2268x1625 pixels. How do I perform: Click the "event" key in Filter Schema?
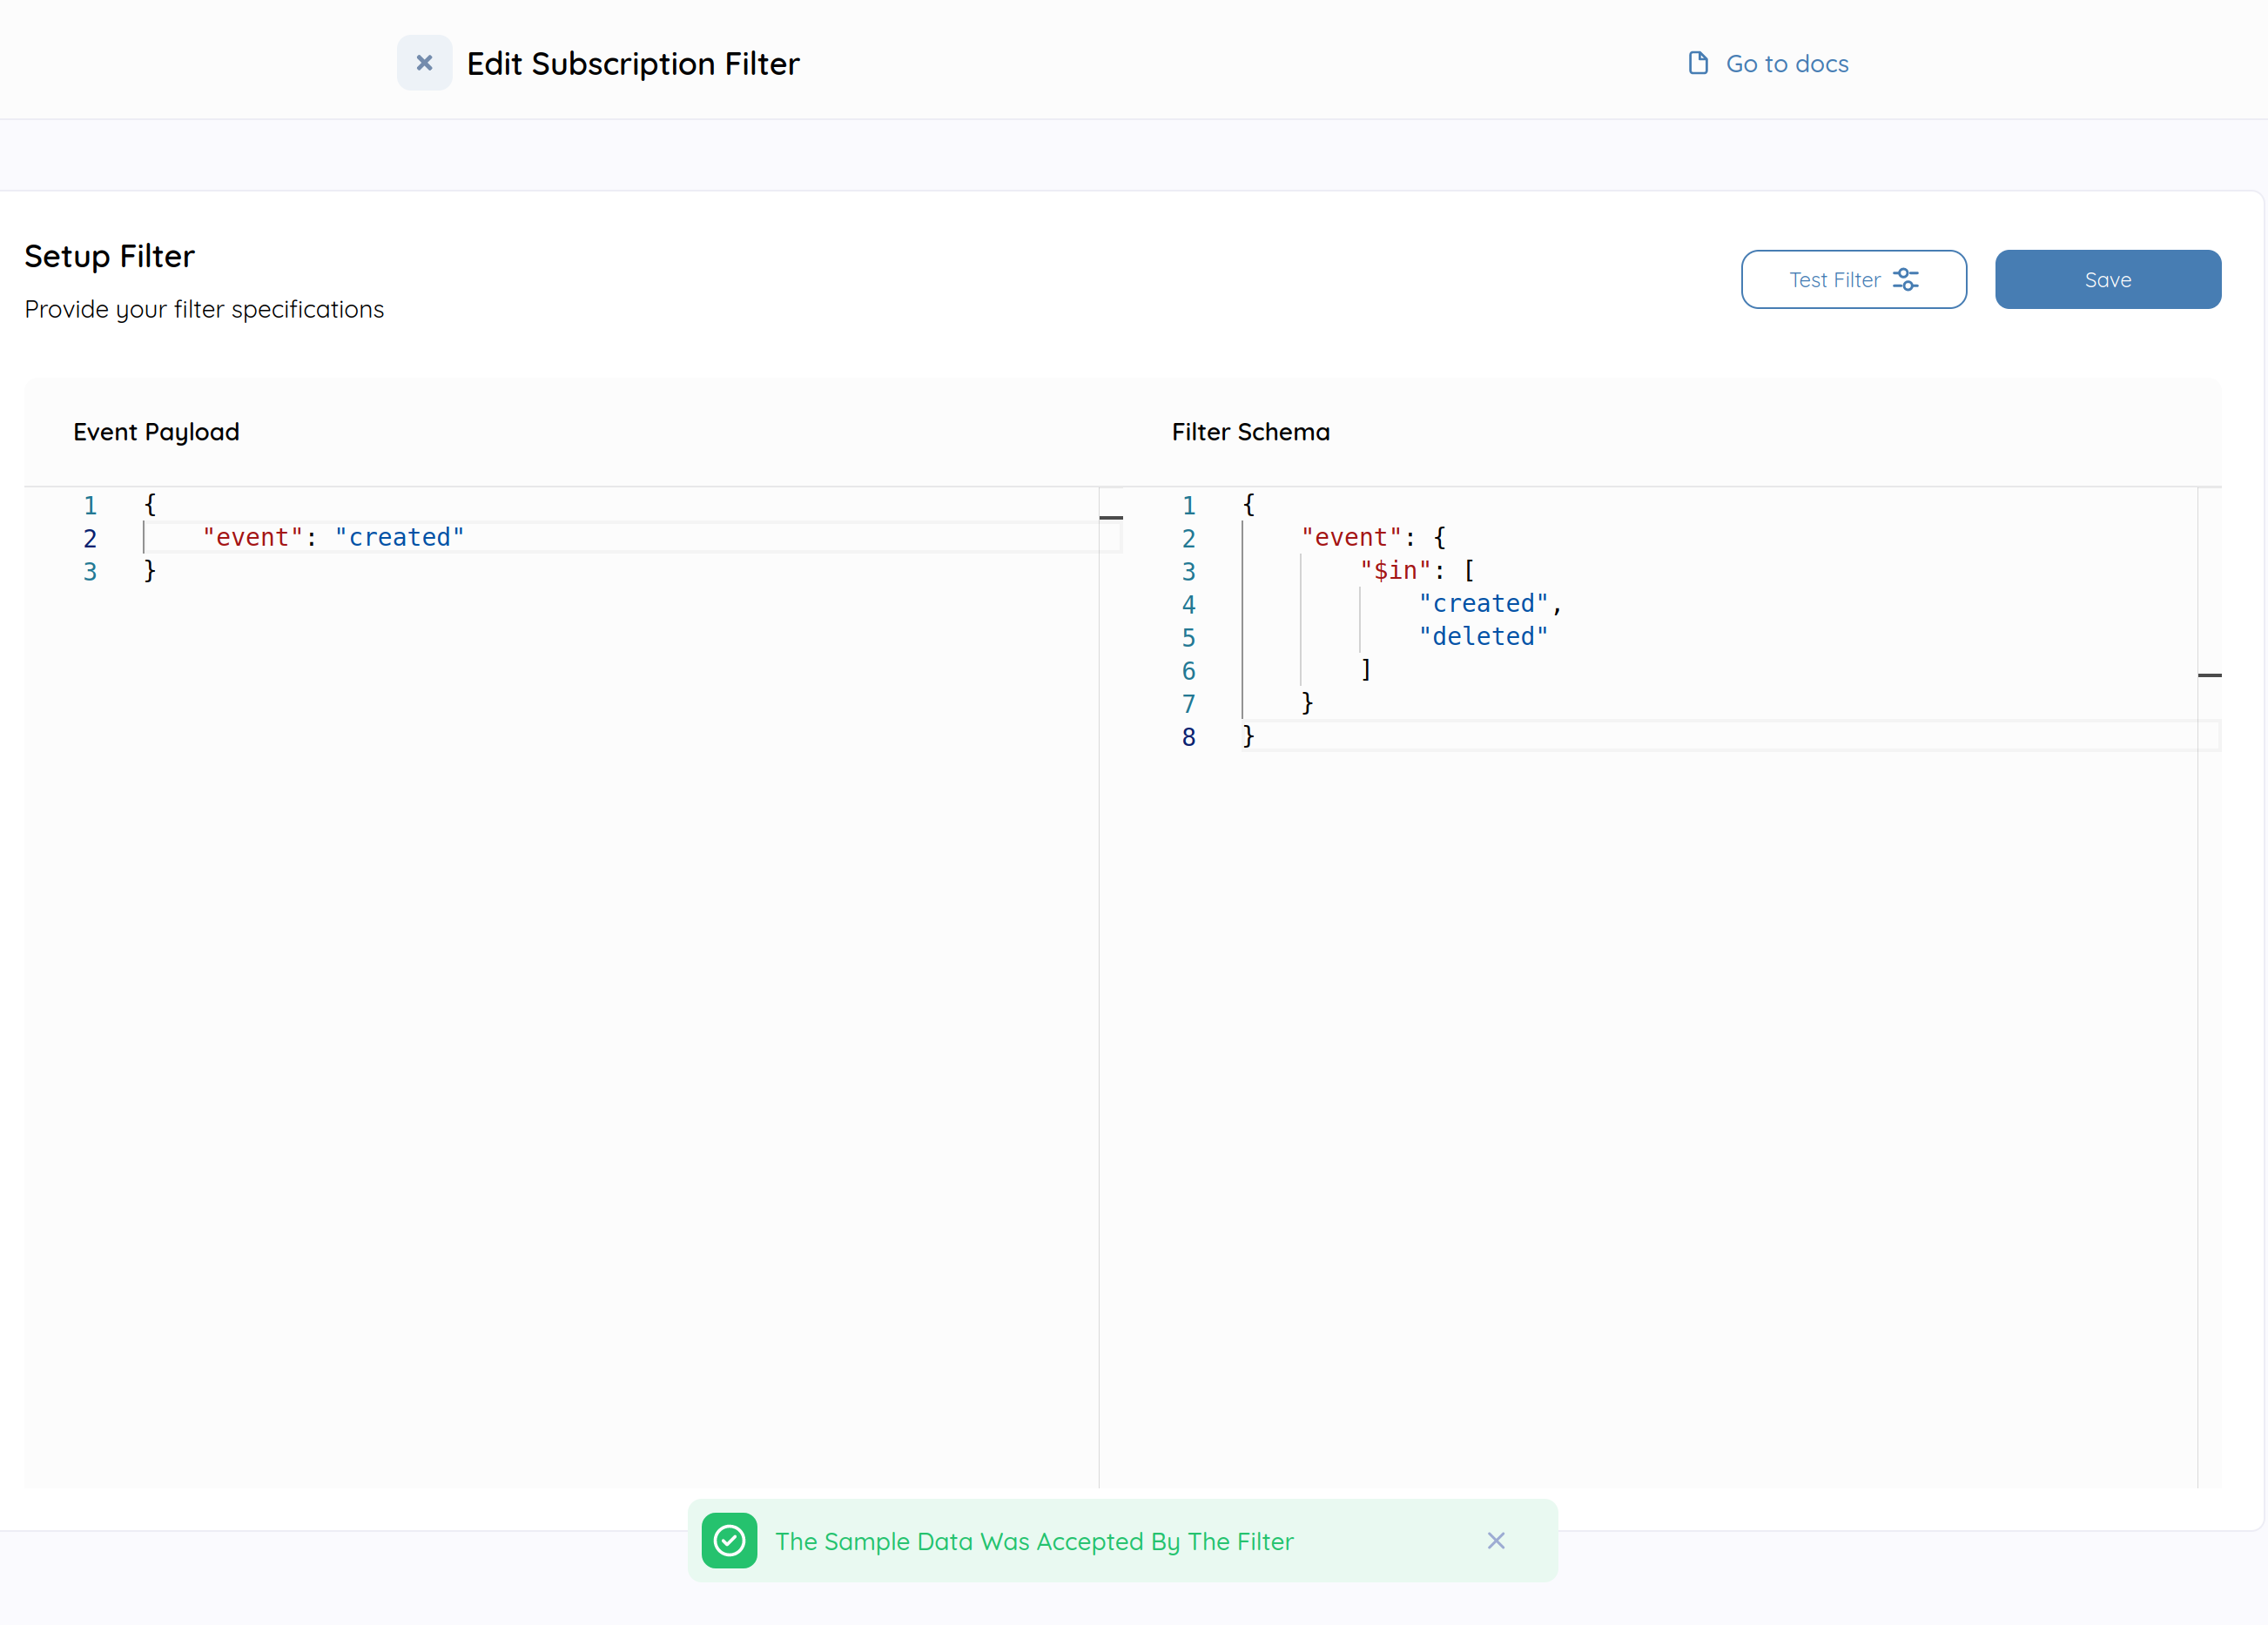click(x=1351, y=537)
